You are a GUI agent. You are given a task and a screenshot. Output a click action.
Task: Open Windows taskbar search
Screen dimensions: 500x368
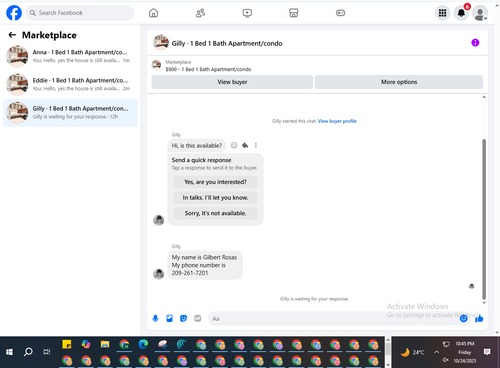(x=28, y=352)
